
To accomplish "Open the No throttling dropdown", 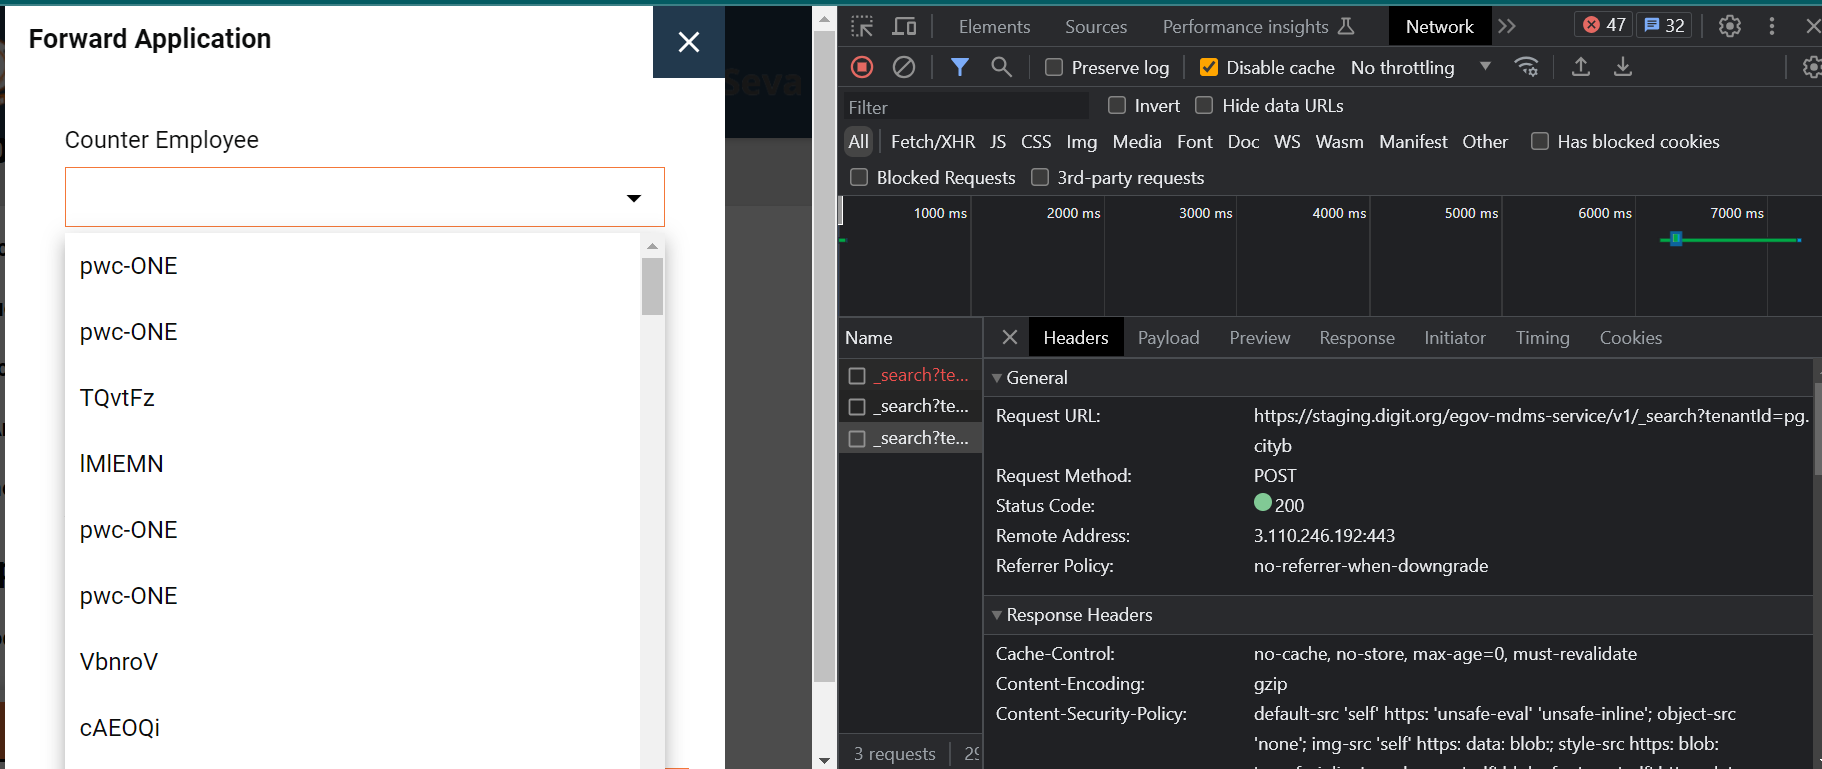I will point(1420,67).
